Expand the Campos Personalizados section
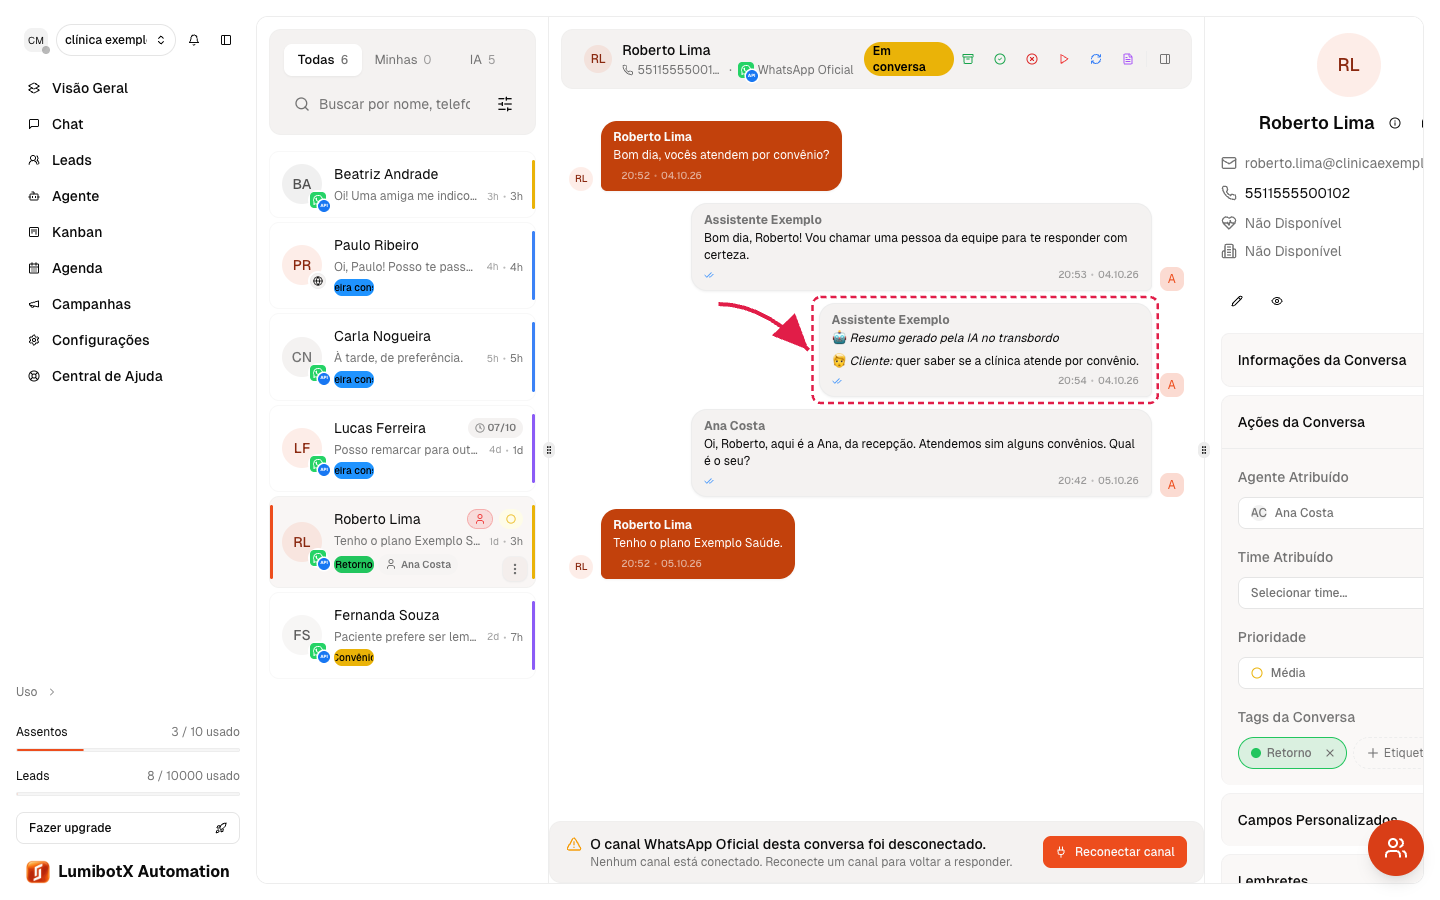The image size is (1440, 900). coord(1322,820)
